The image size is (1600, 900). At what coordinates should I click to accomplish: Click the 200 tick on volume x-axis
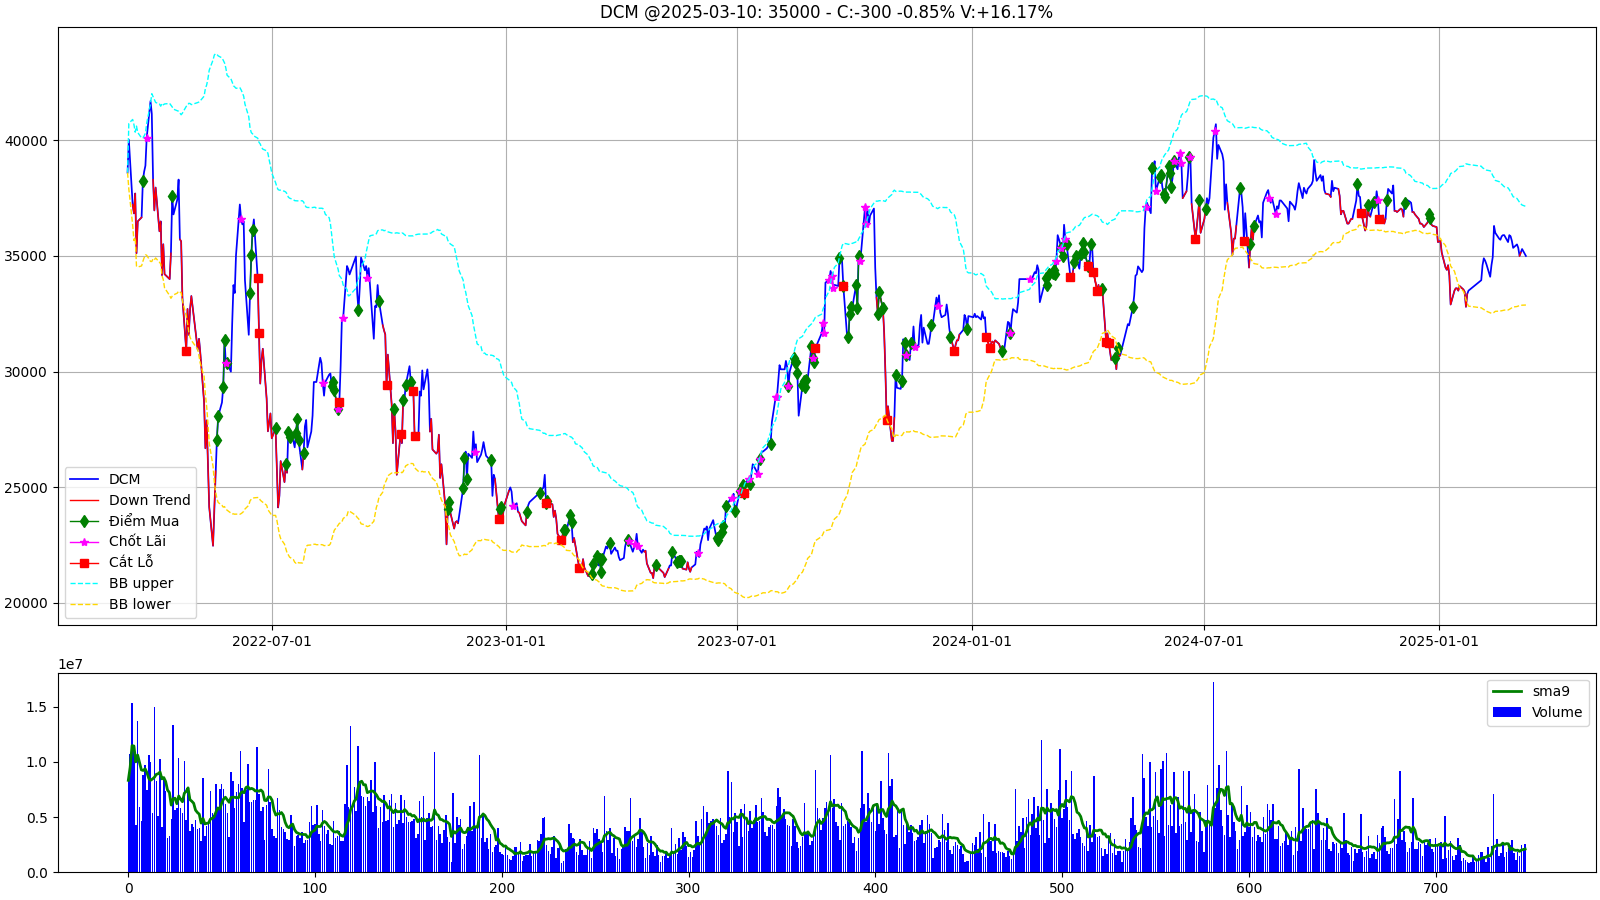pyautogui.click(x=502, y=888)
